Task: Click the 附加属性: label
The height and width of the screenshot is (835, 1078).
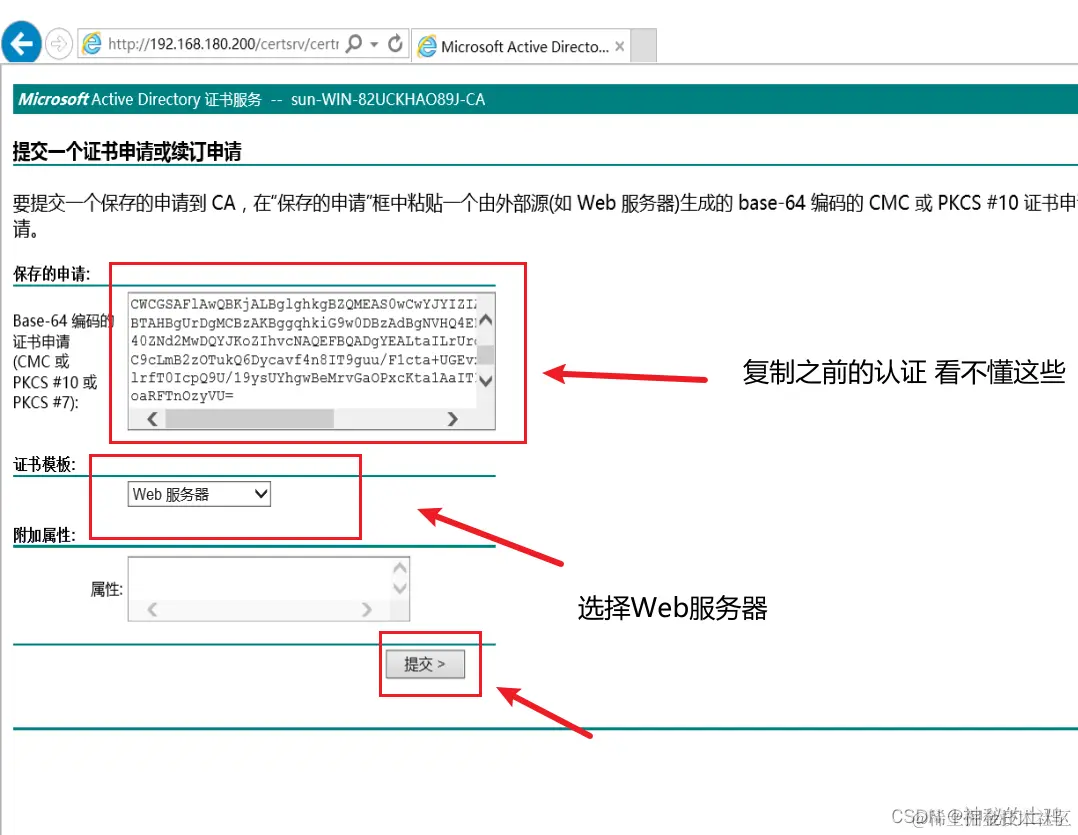Action: tap(44, 535)
